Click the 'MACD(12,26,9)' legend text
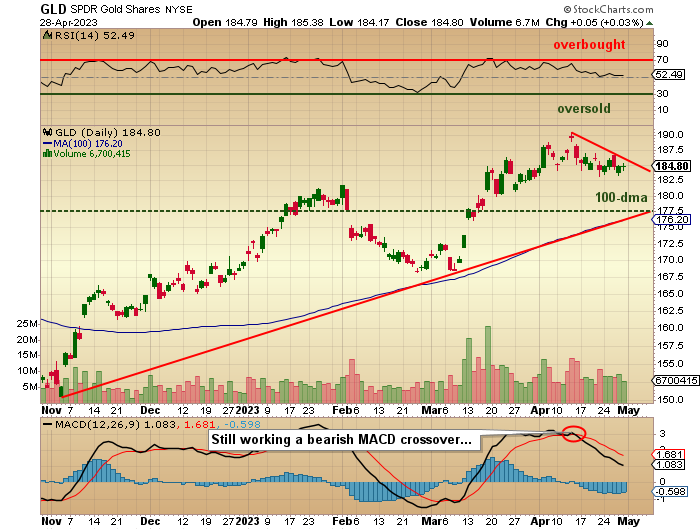 click(97, 424)
